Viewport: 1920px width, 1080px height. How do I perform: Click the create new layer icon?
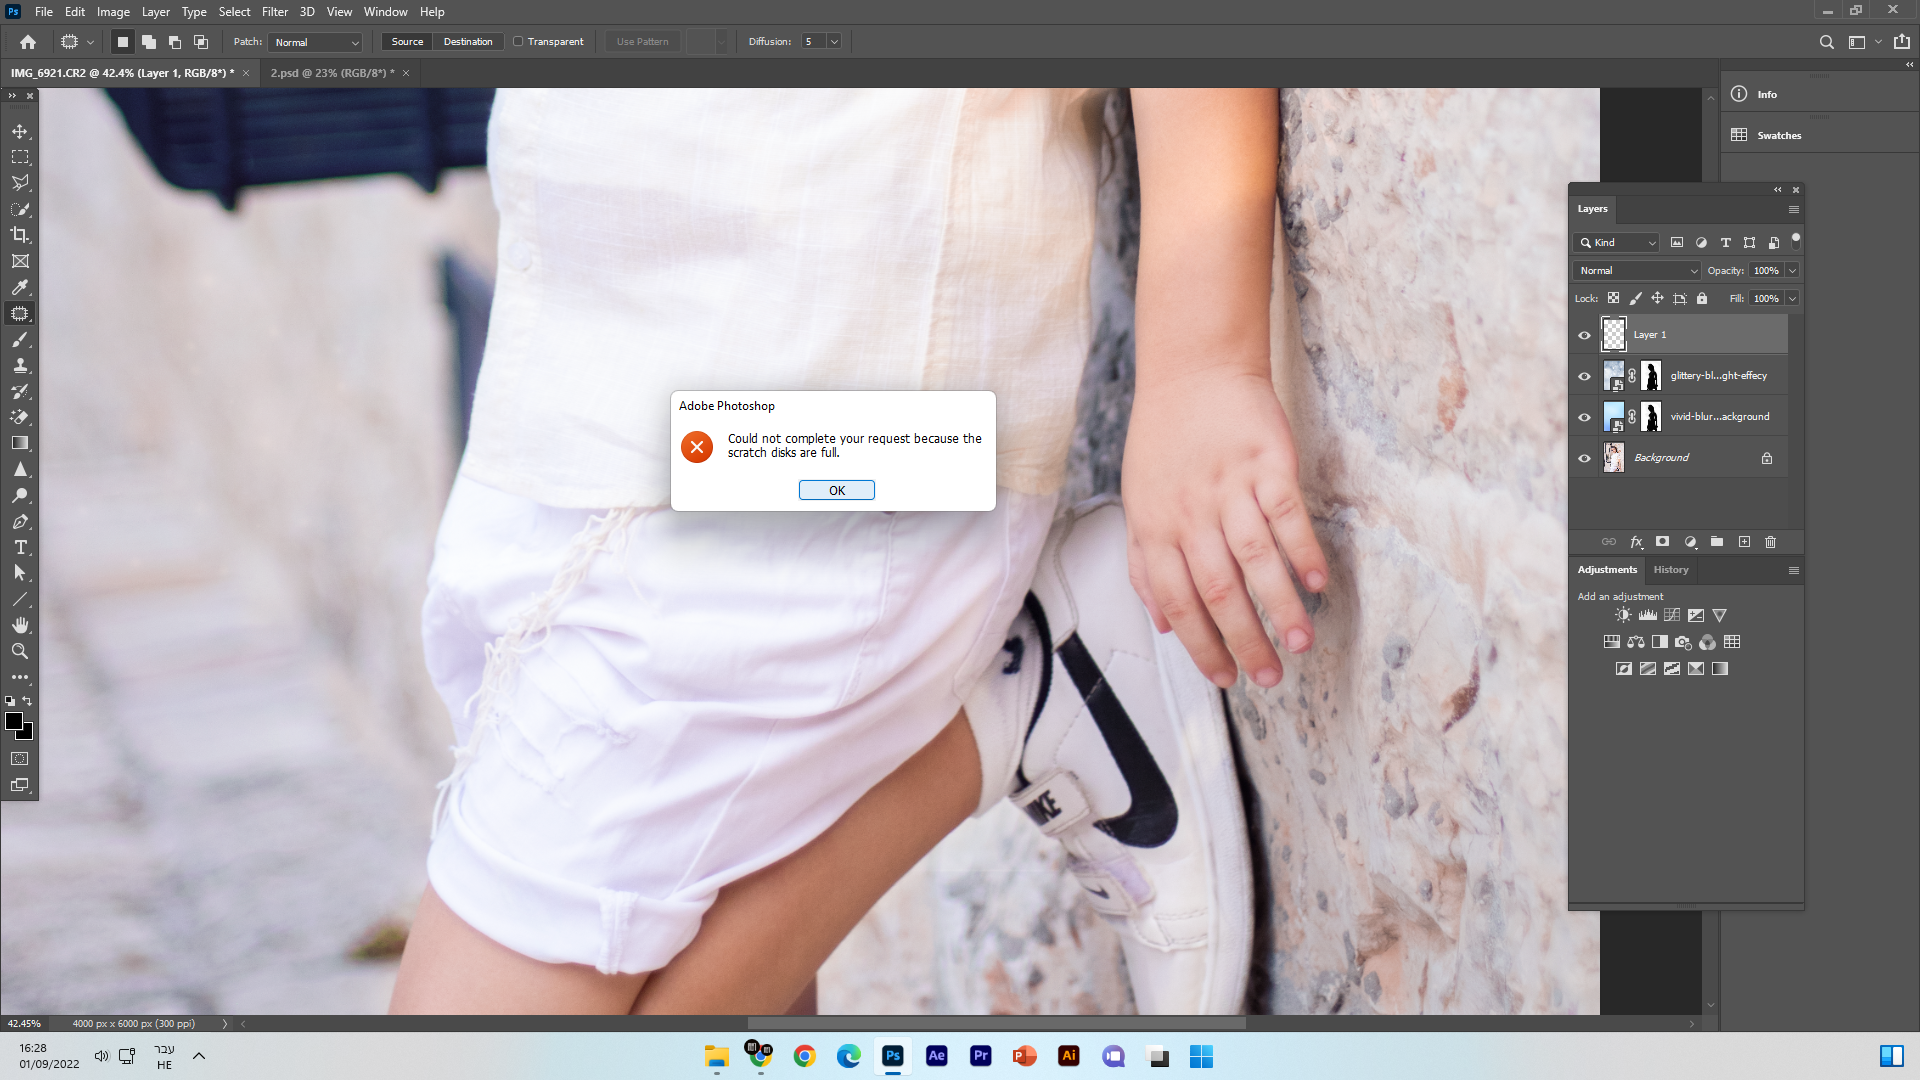pos(1744,542)
